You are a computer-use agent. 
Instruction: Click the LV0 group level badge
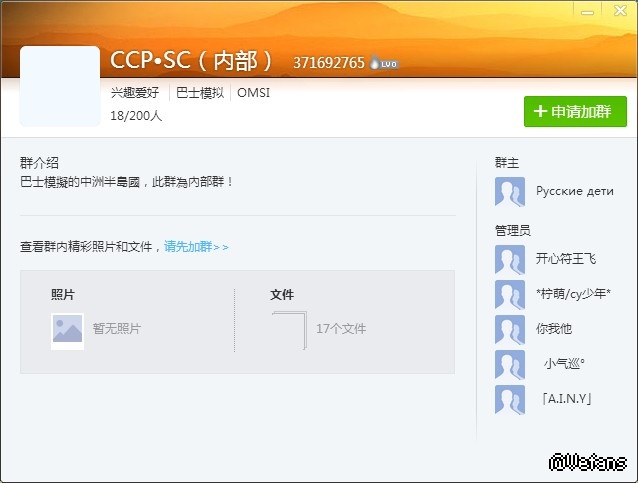[x=384, y=63]
